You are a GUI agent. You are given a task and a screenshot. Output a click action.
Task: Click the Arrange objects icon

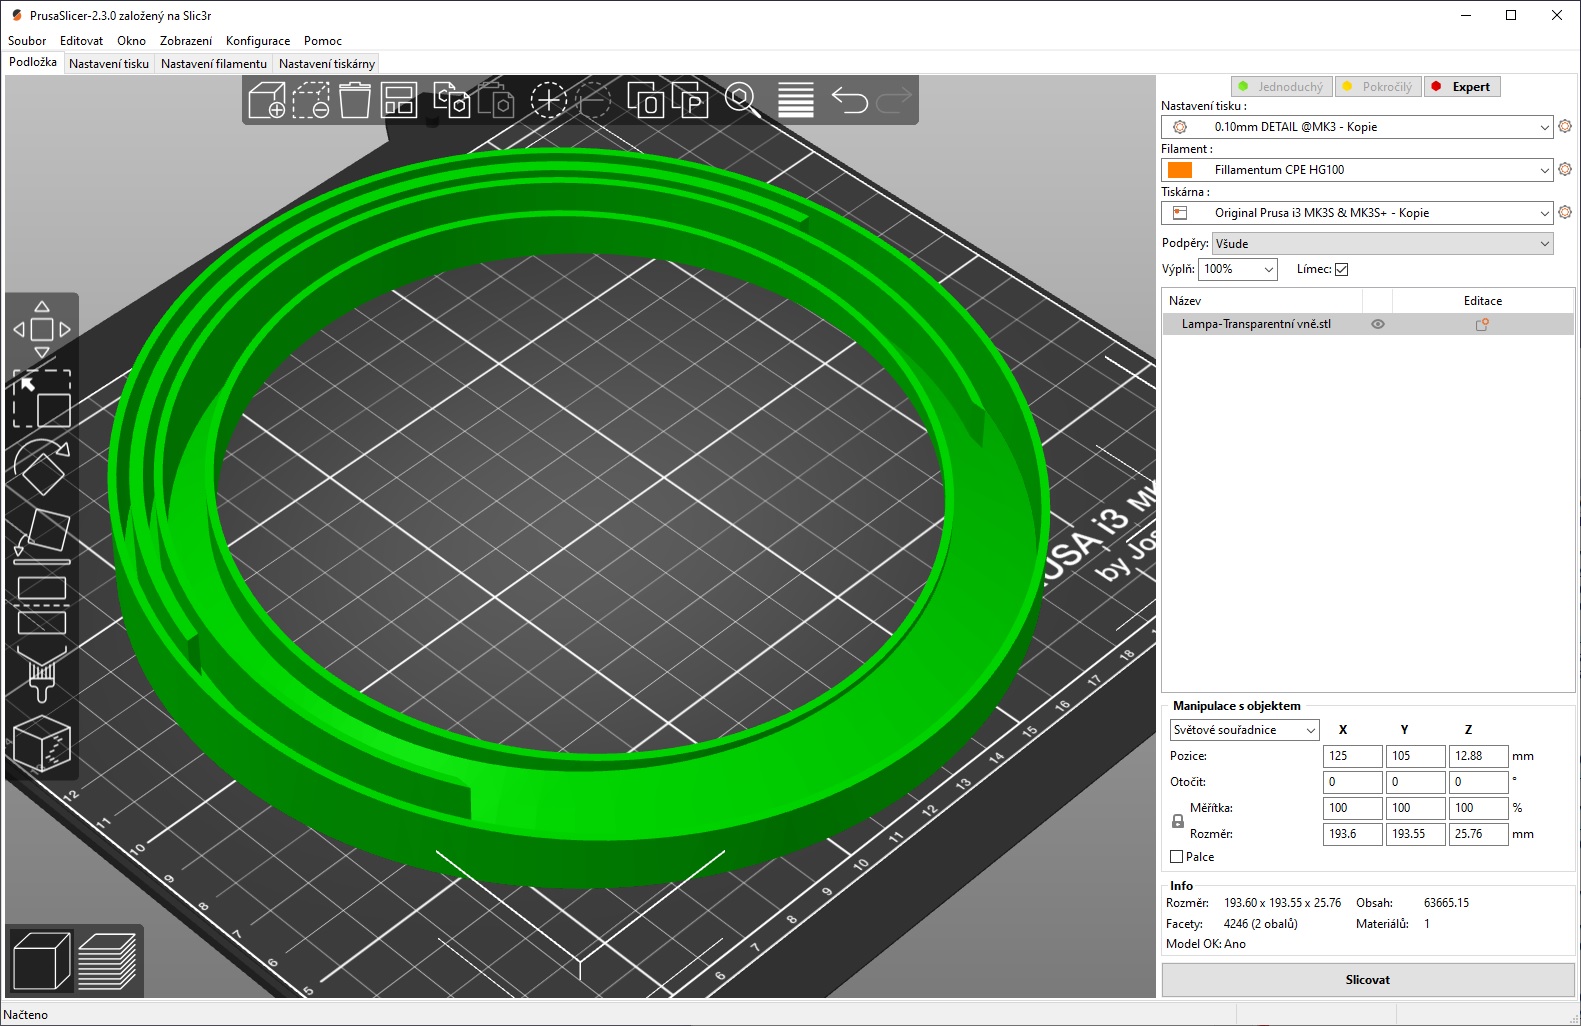pos(399,101)
